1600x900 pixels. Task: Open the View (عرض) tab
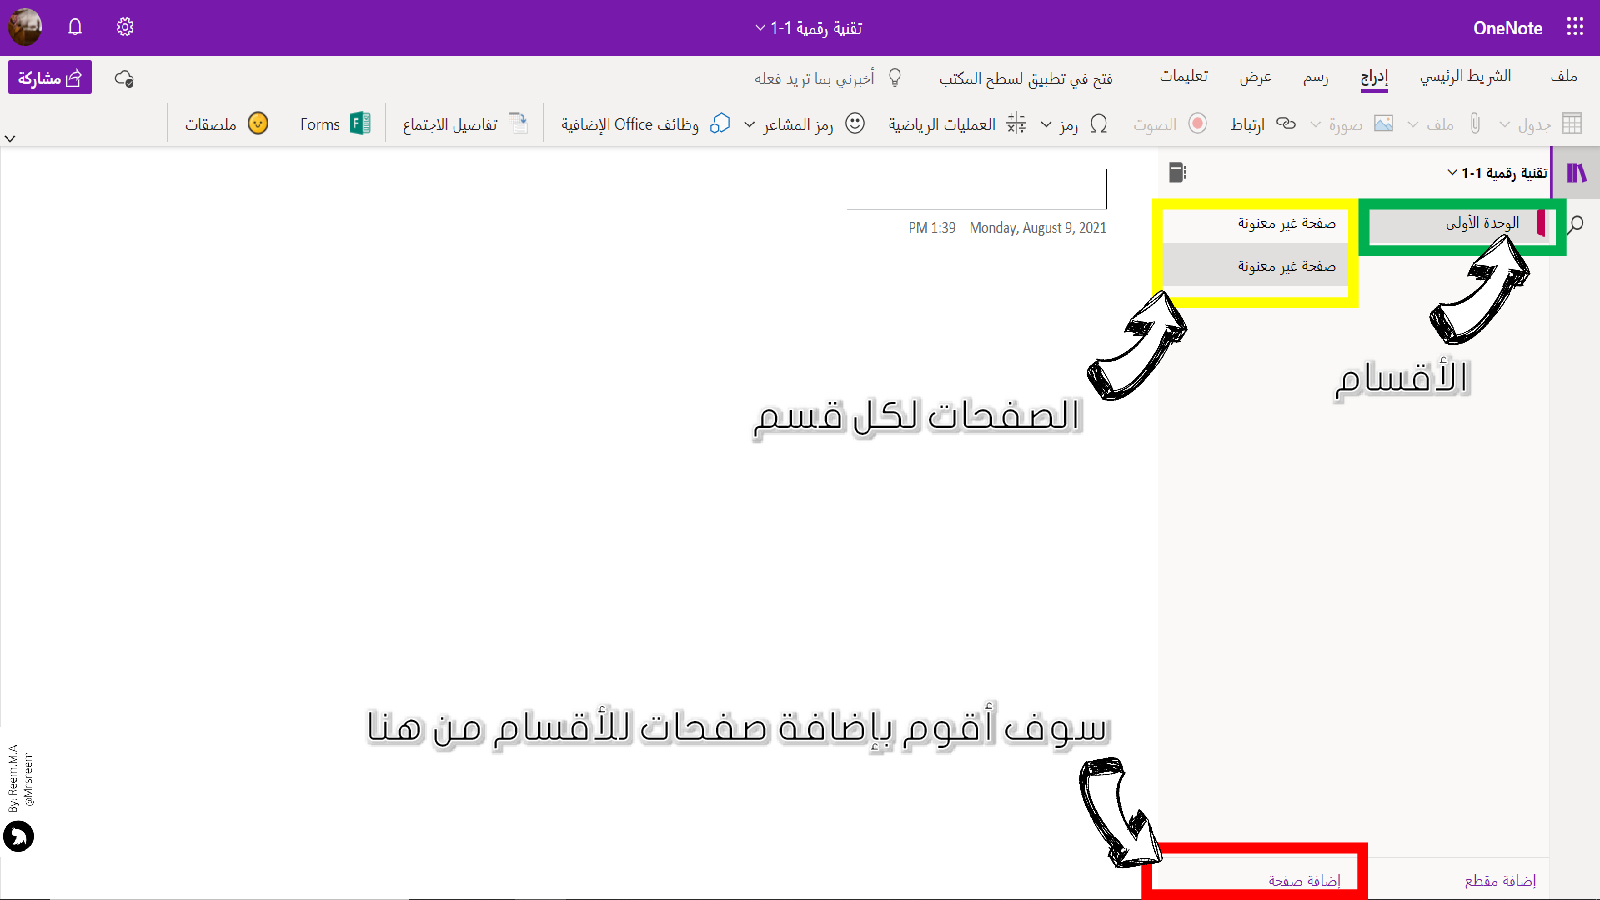coord(1256,77)
